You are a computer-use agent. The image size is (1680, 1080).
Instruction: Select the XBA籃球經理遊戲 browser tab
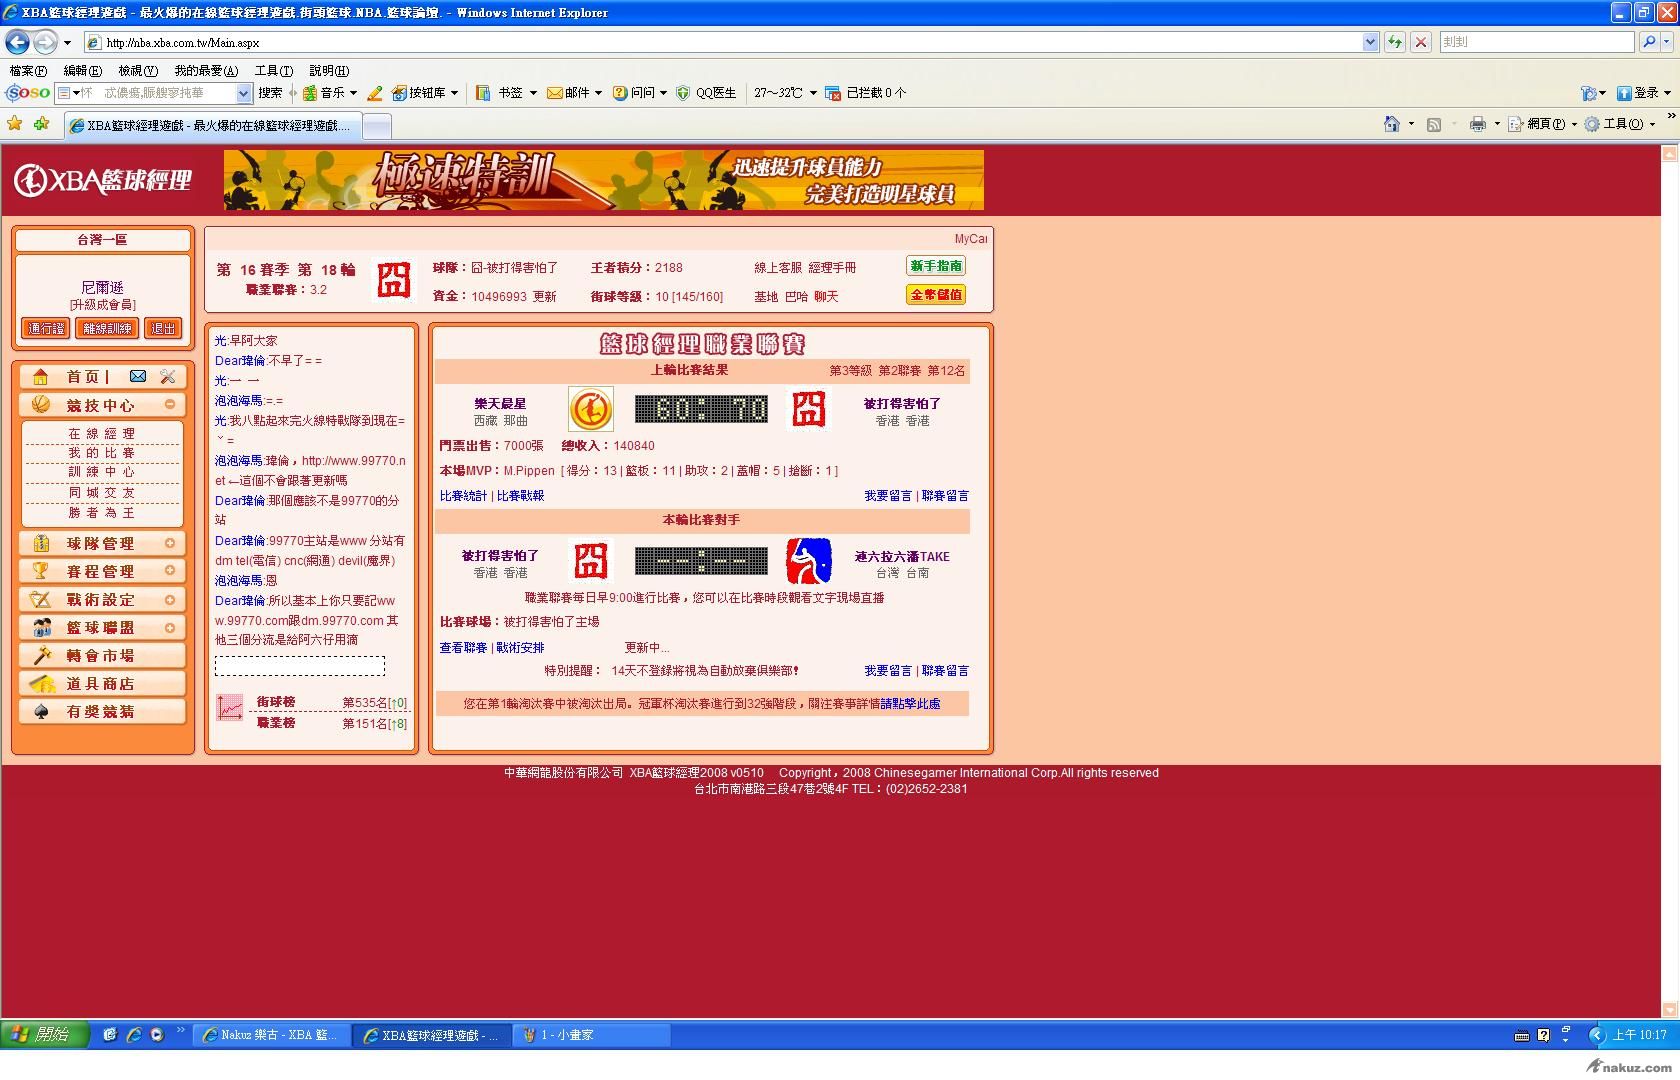(212, 126)
